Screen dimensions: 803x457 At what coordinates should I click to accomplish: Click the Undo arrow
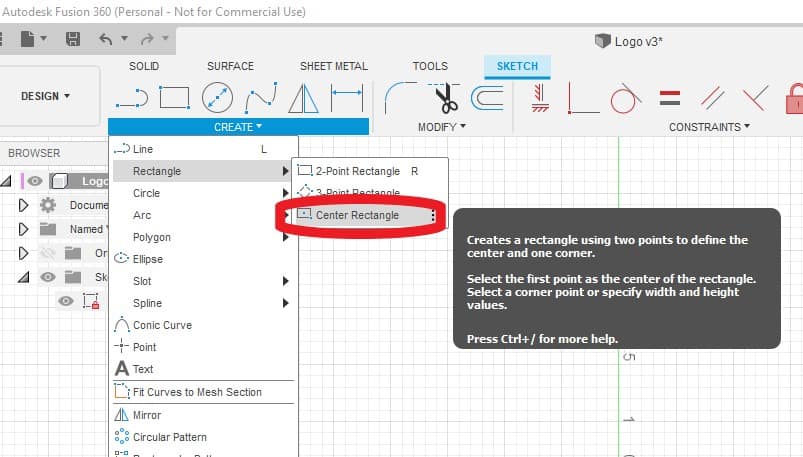coord(105,39)
